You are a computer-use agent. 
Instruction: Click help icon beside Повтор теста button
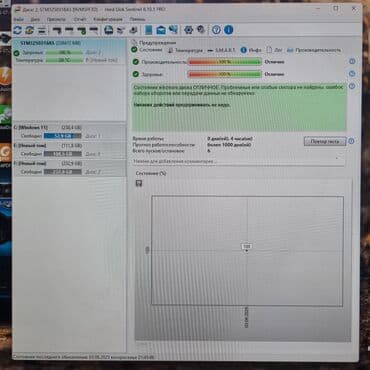pos(352,141)
